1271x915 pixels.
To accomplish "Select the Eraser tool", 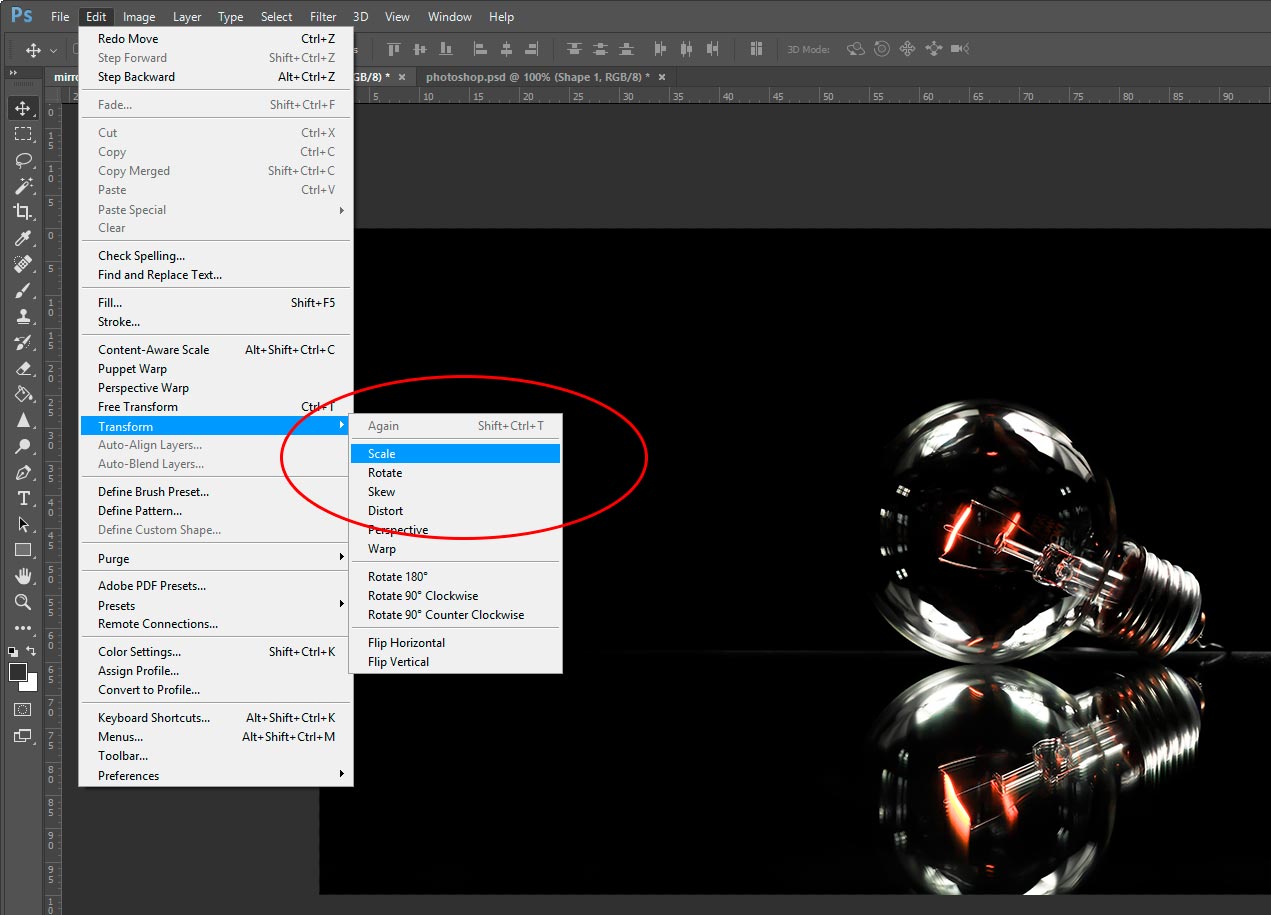I will (23, 368).
